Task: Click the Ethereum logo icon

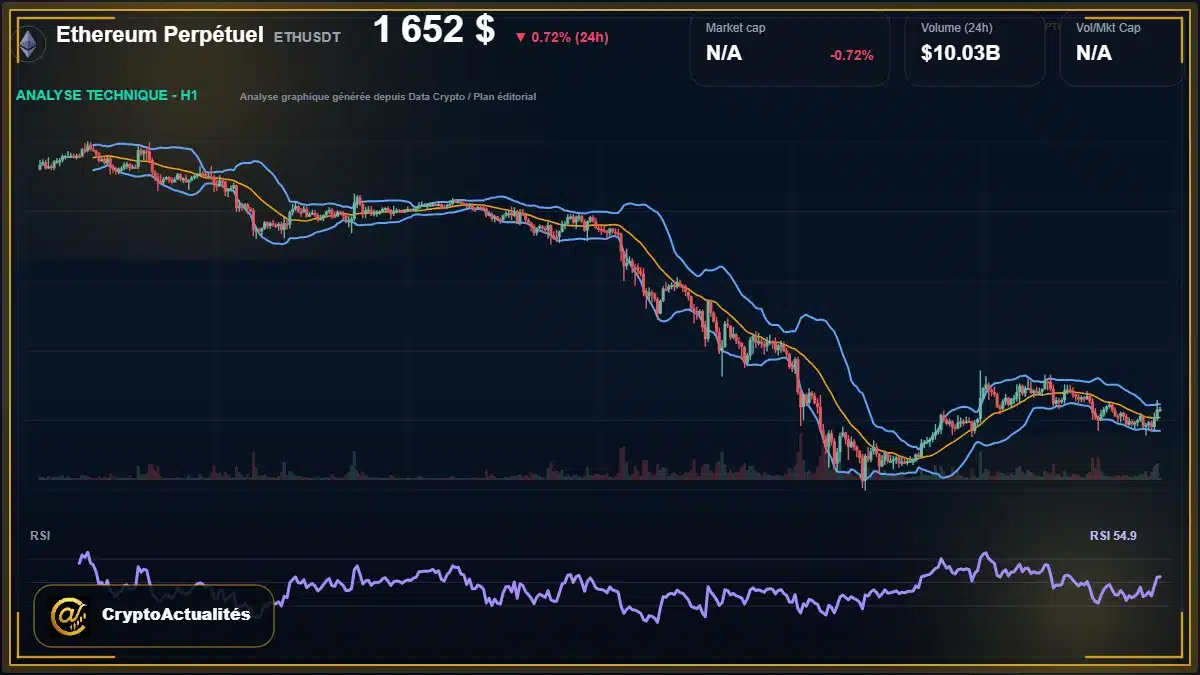Action: 29,45
